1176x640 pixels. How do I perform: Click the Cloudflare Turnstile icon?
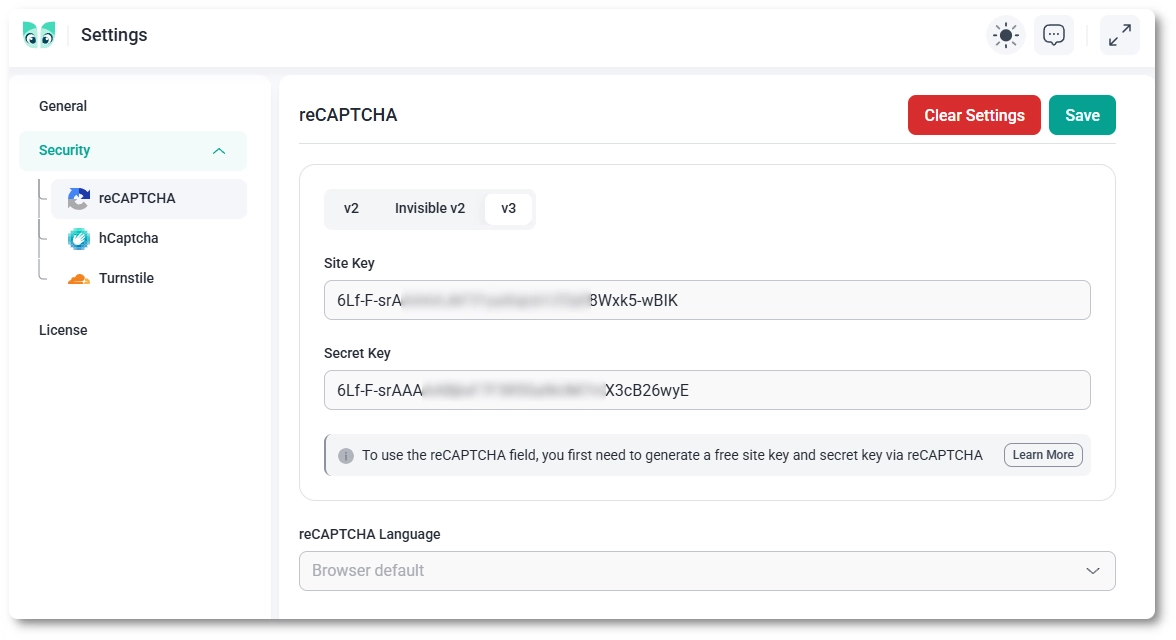point(79,278)
